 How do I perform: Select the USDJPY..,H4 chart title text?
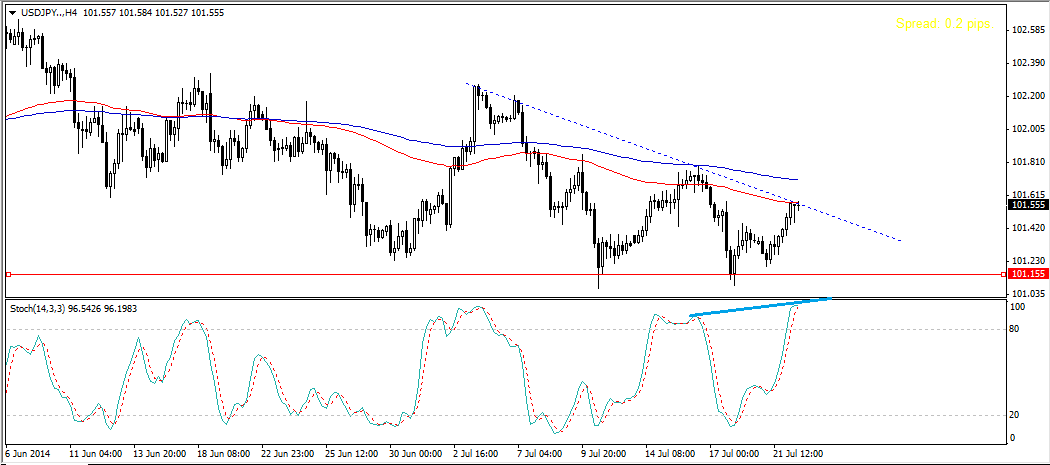(49, 13)
